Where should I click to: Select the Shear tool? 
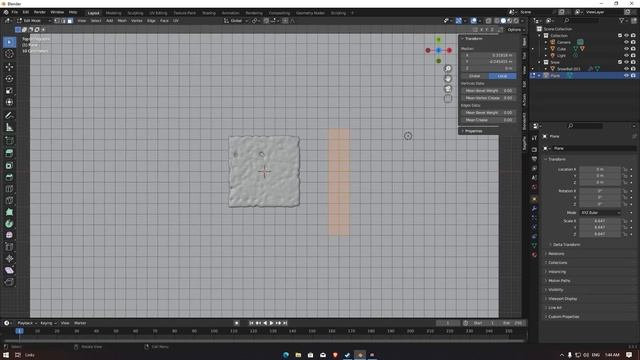(9, 270)
